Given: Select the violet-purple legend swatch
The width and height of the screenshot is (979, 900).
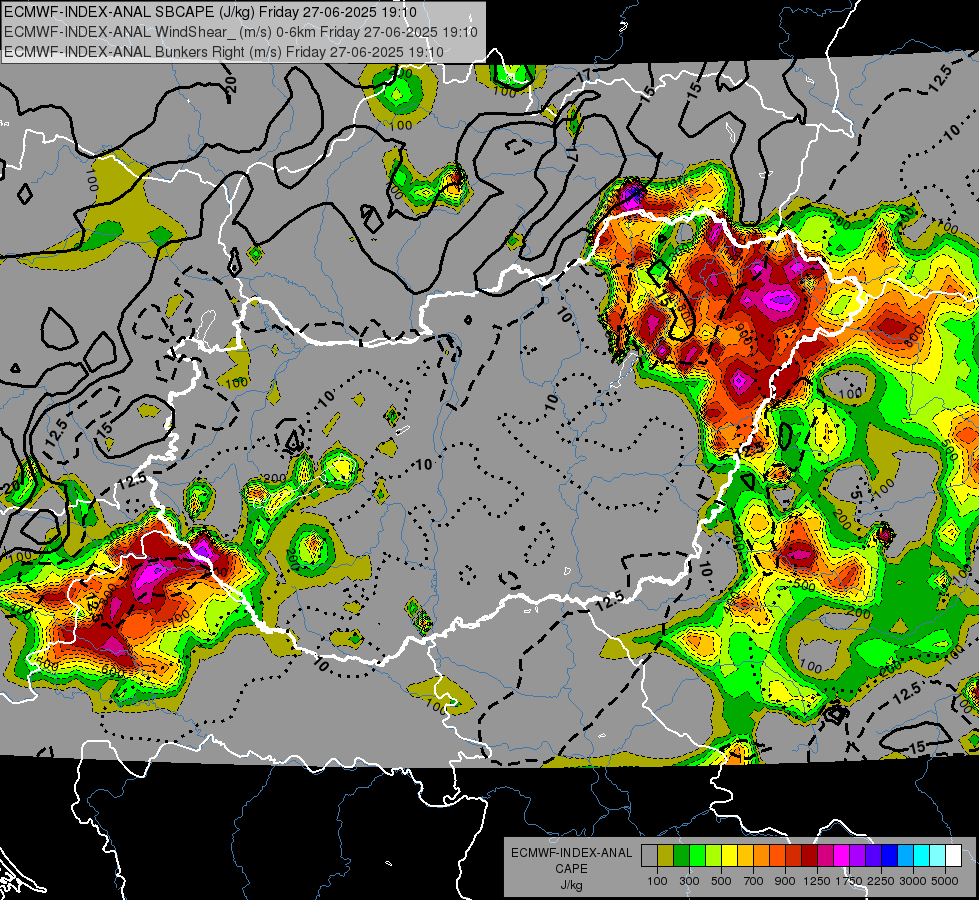Looking at the screenshot, I should point(857,856).
